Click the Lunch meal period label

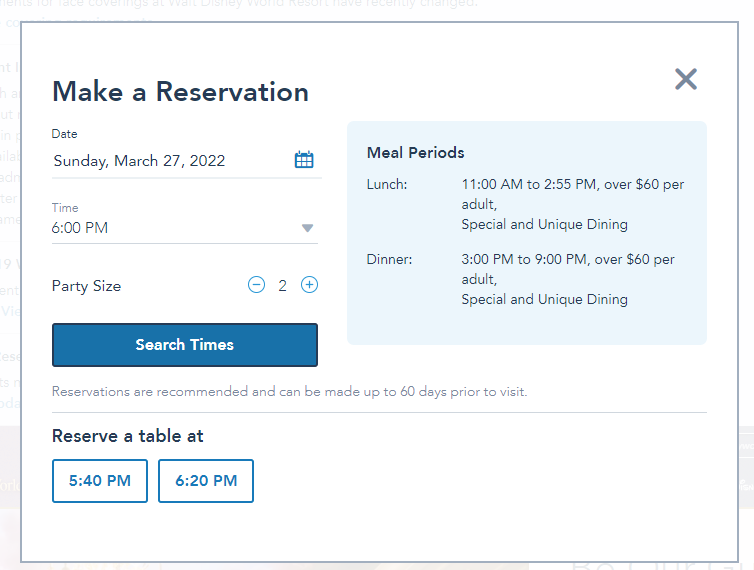(x=387, y=185)
